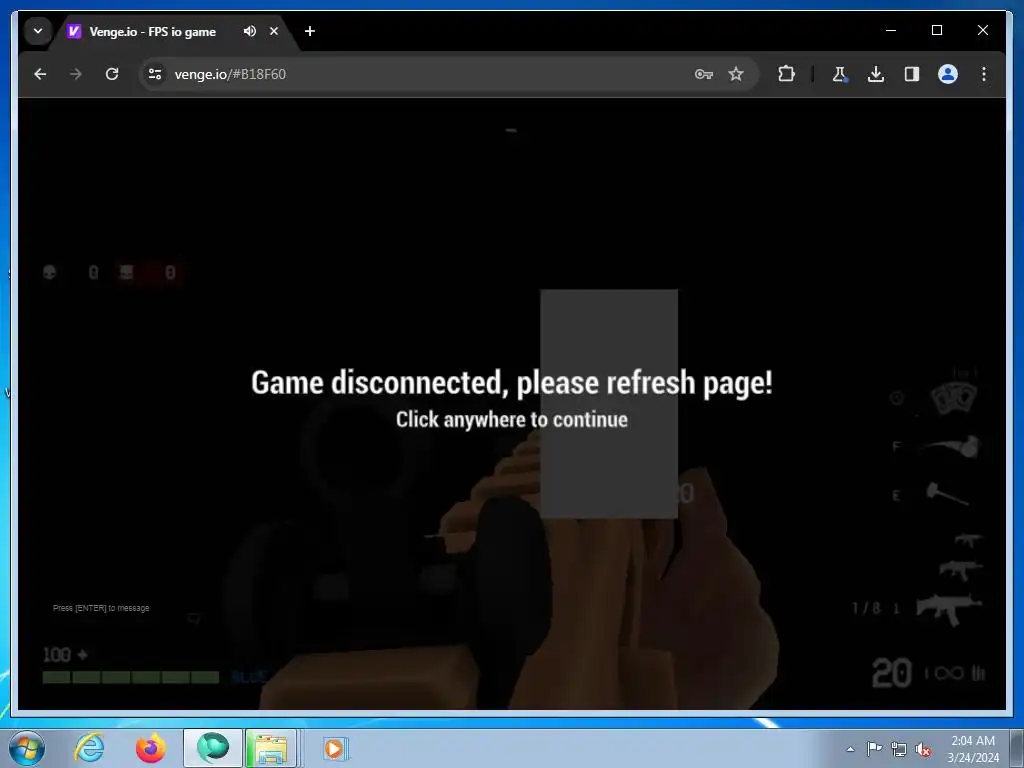Click the F key throwable weapon icon

coord(952,447)
